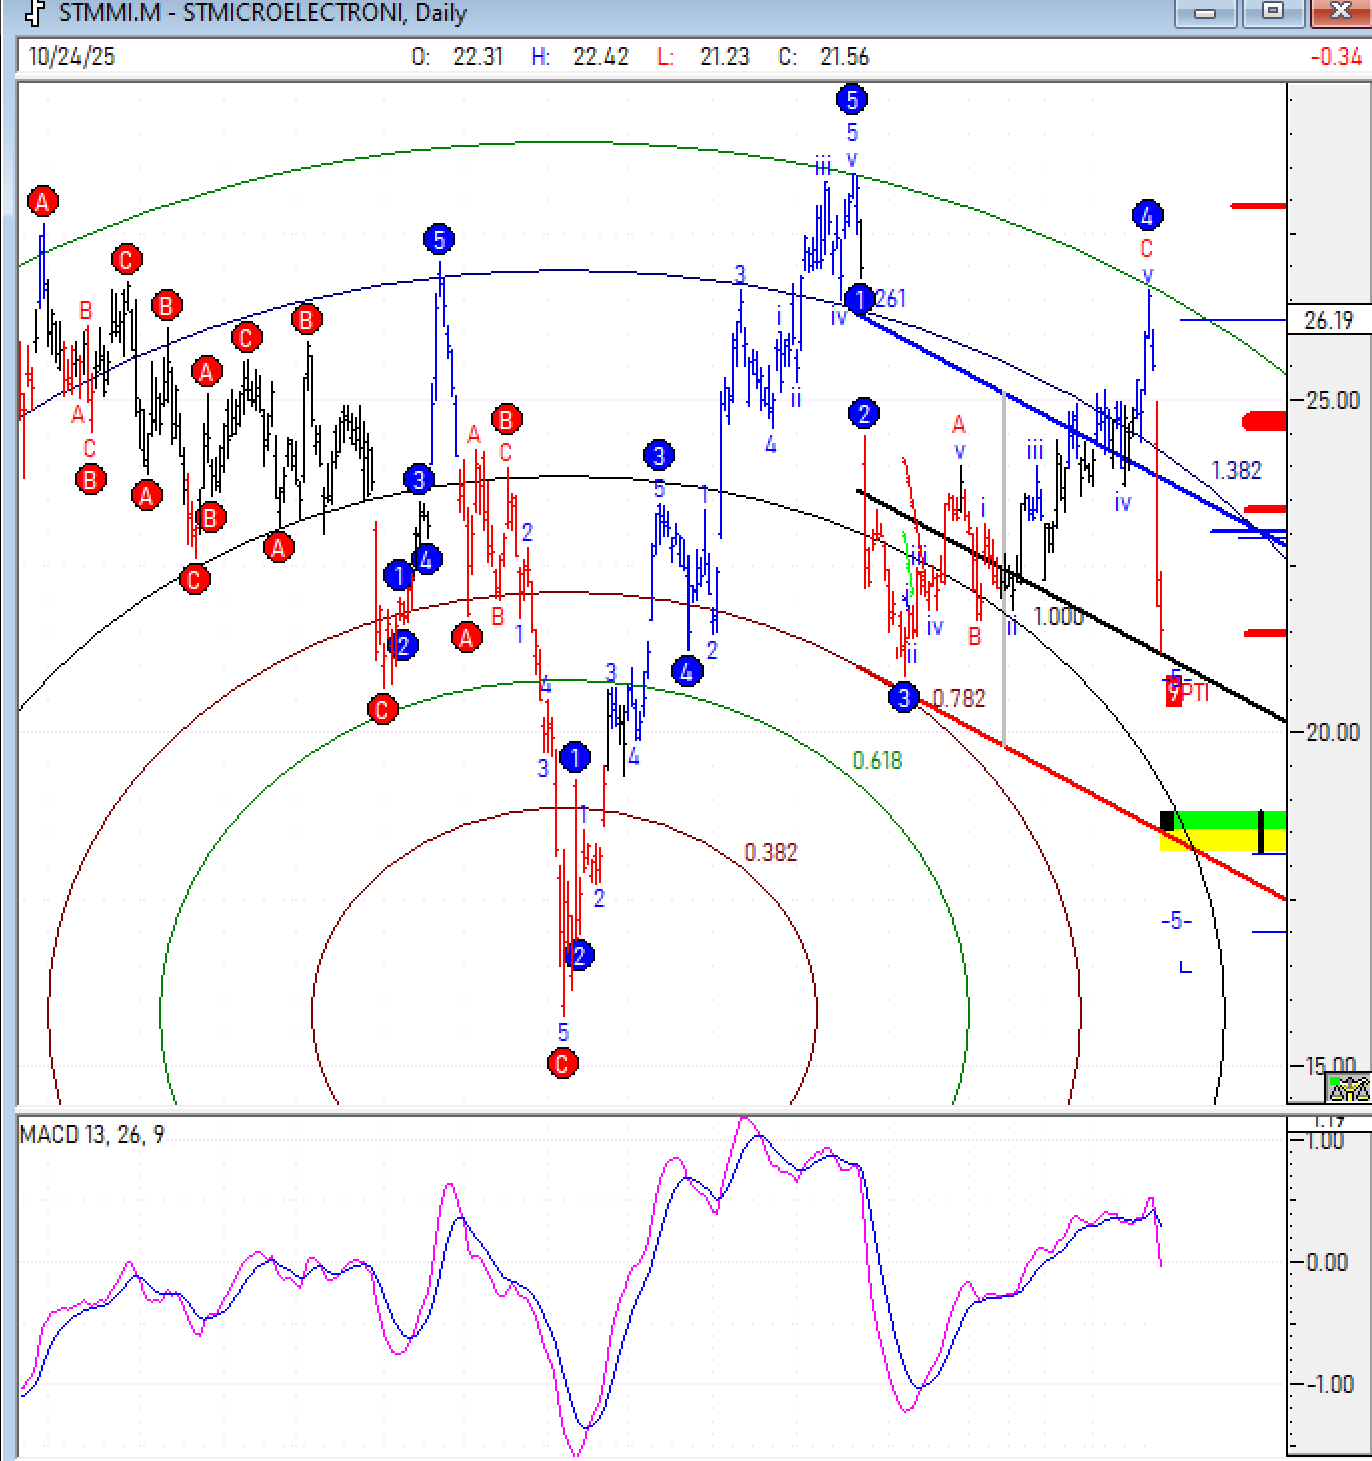
Task: Select the 0.382 Fibonacci arc label
Action: [771, 853]
